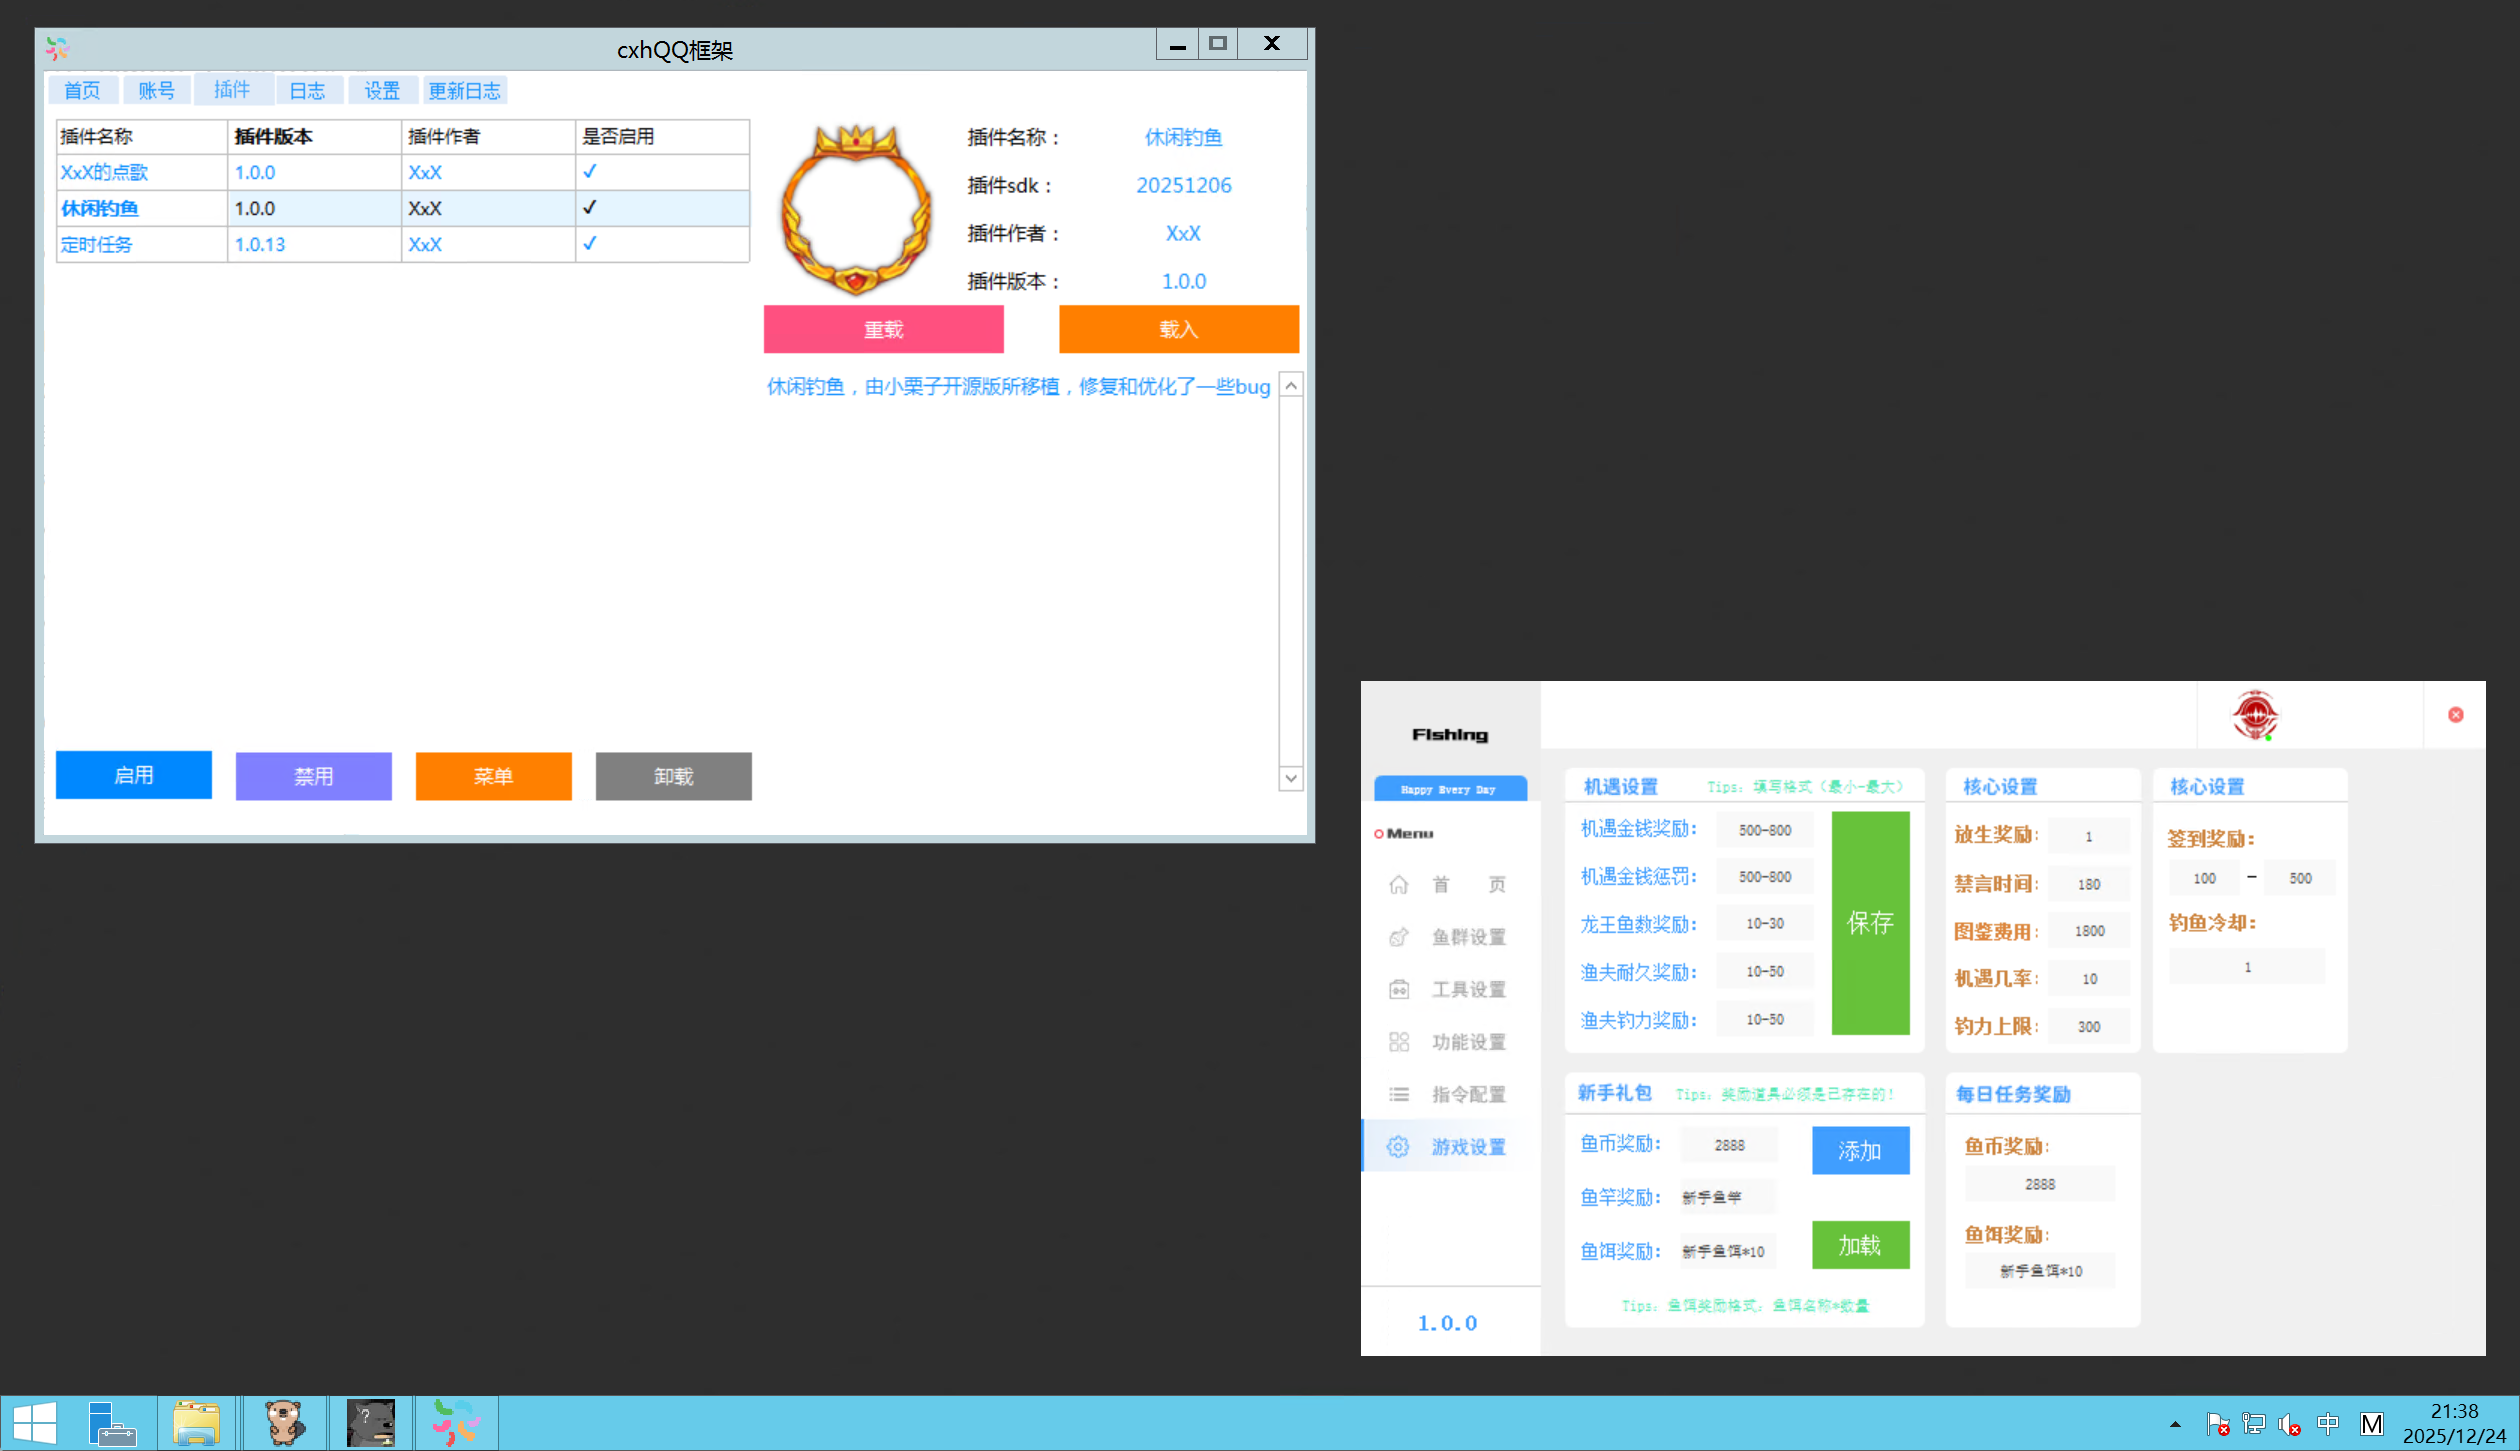
Task: Open 鱼群设置 via its fish icon
Action: click(1398, 937)
